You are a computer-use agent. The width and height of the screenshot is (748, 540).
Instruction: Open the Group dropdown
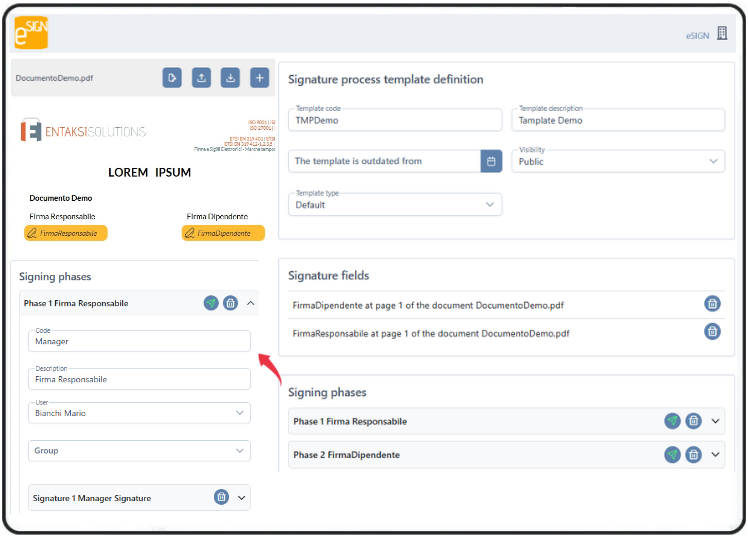(139, 451)
